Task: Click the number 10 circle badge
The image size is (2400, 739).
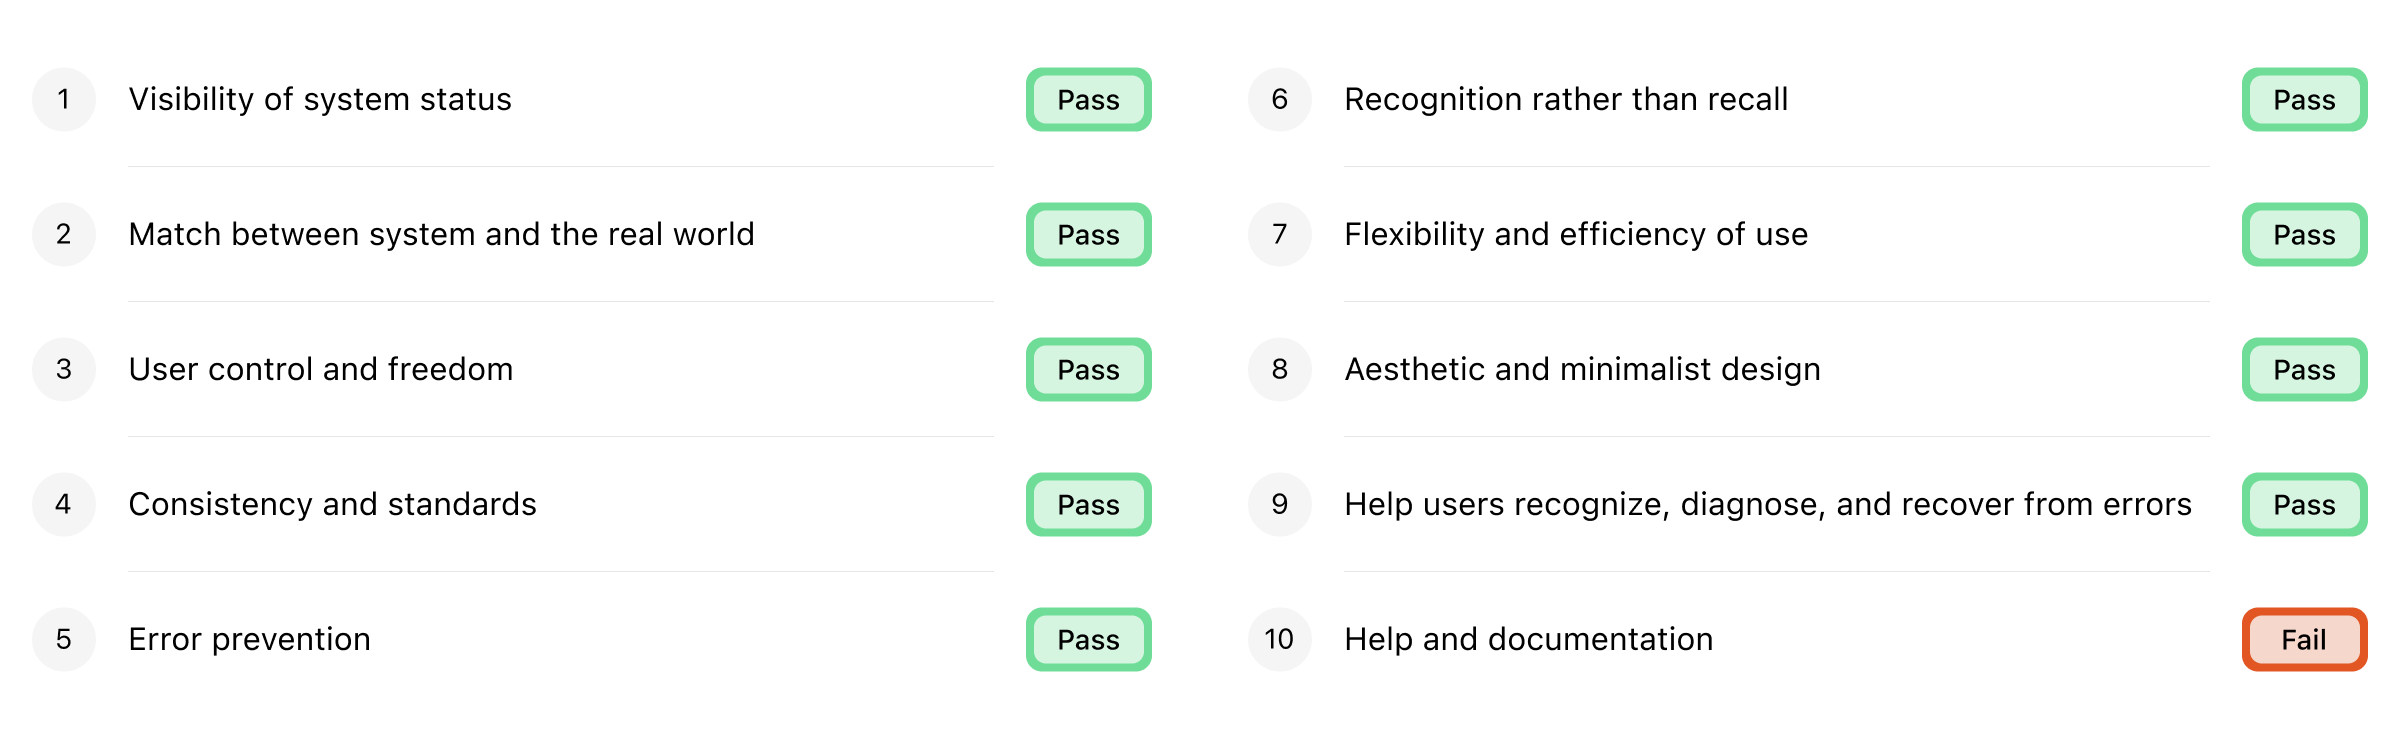Action: 1280,640
